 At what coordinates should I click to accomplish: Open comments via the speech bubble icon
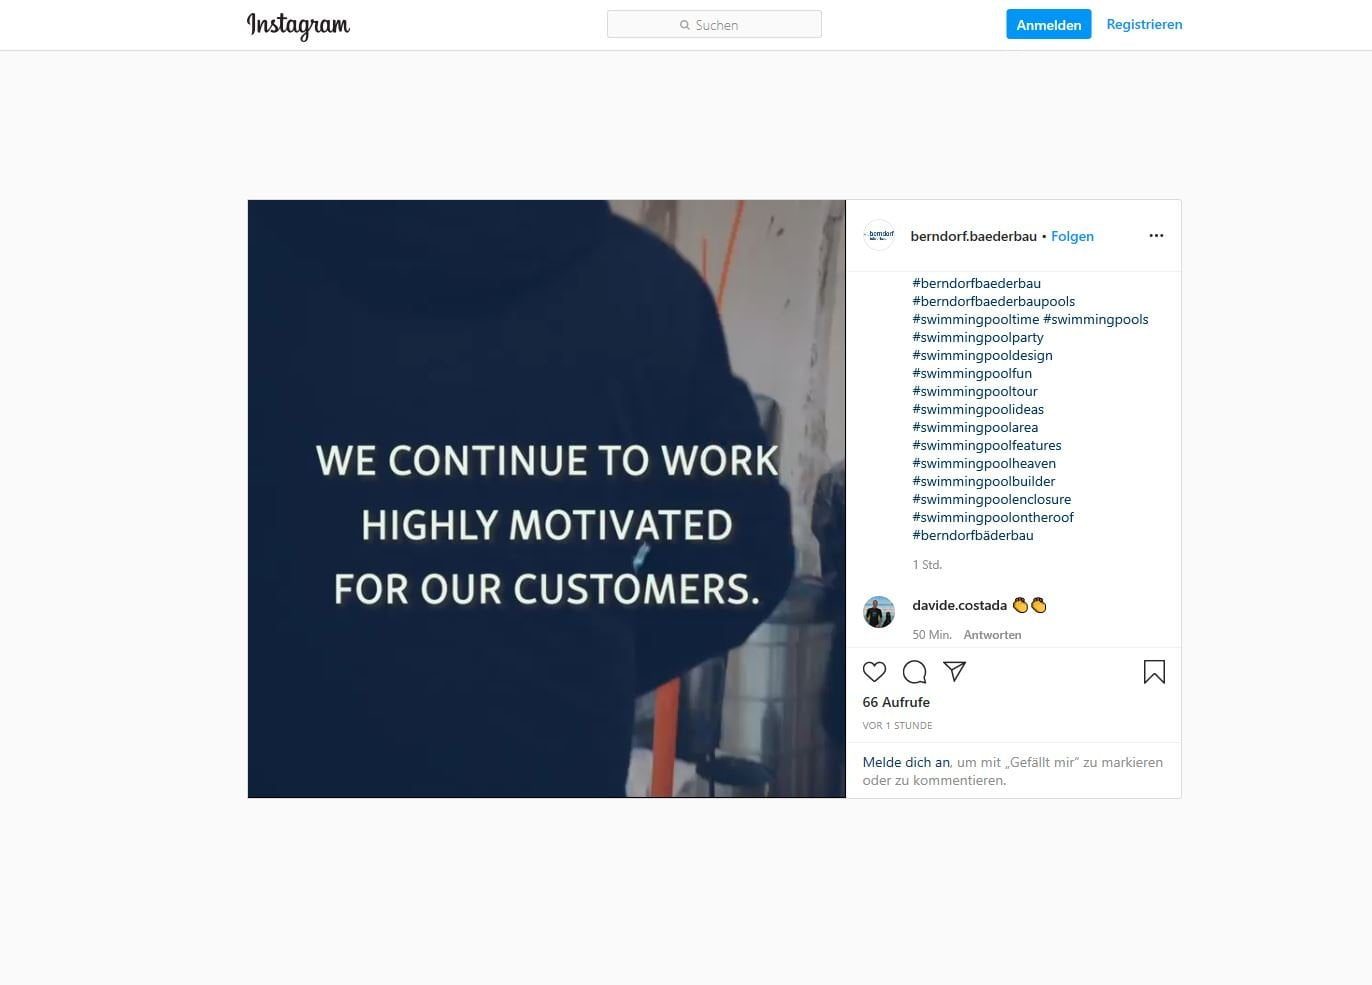pos(914,672)
